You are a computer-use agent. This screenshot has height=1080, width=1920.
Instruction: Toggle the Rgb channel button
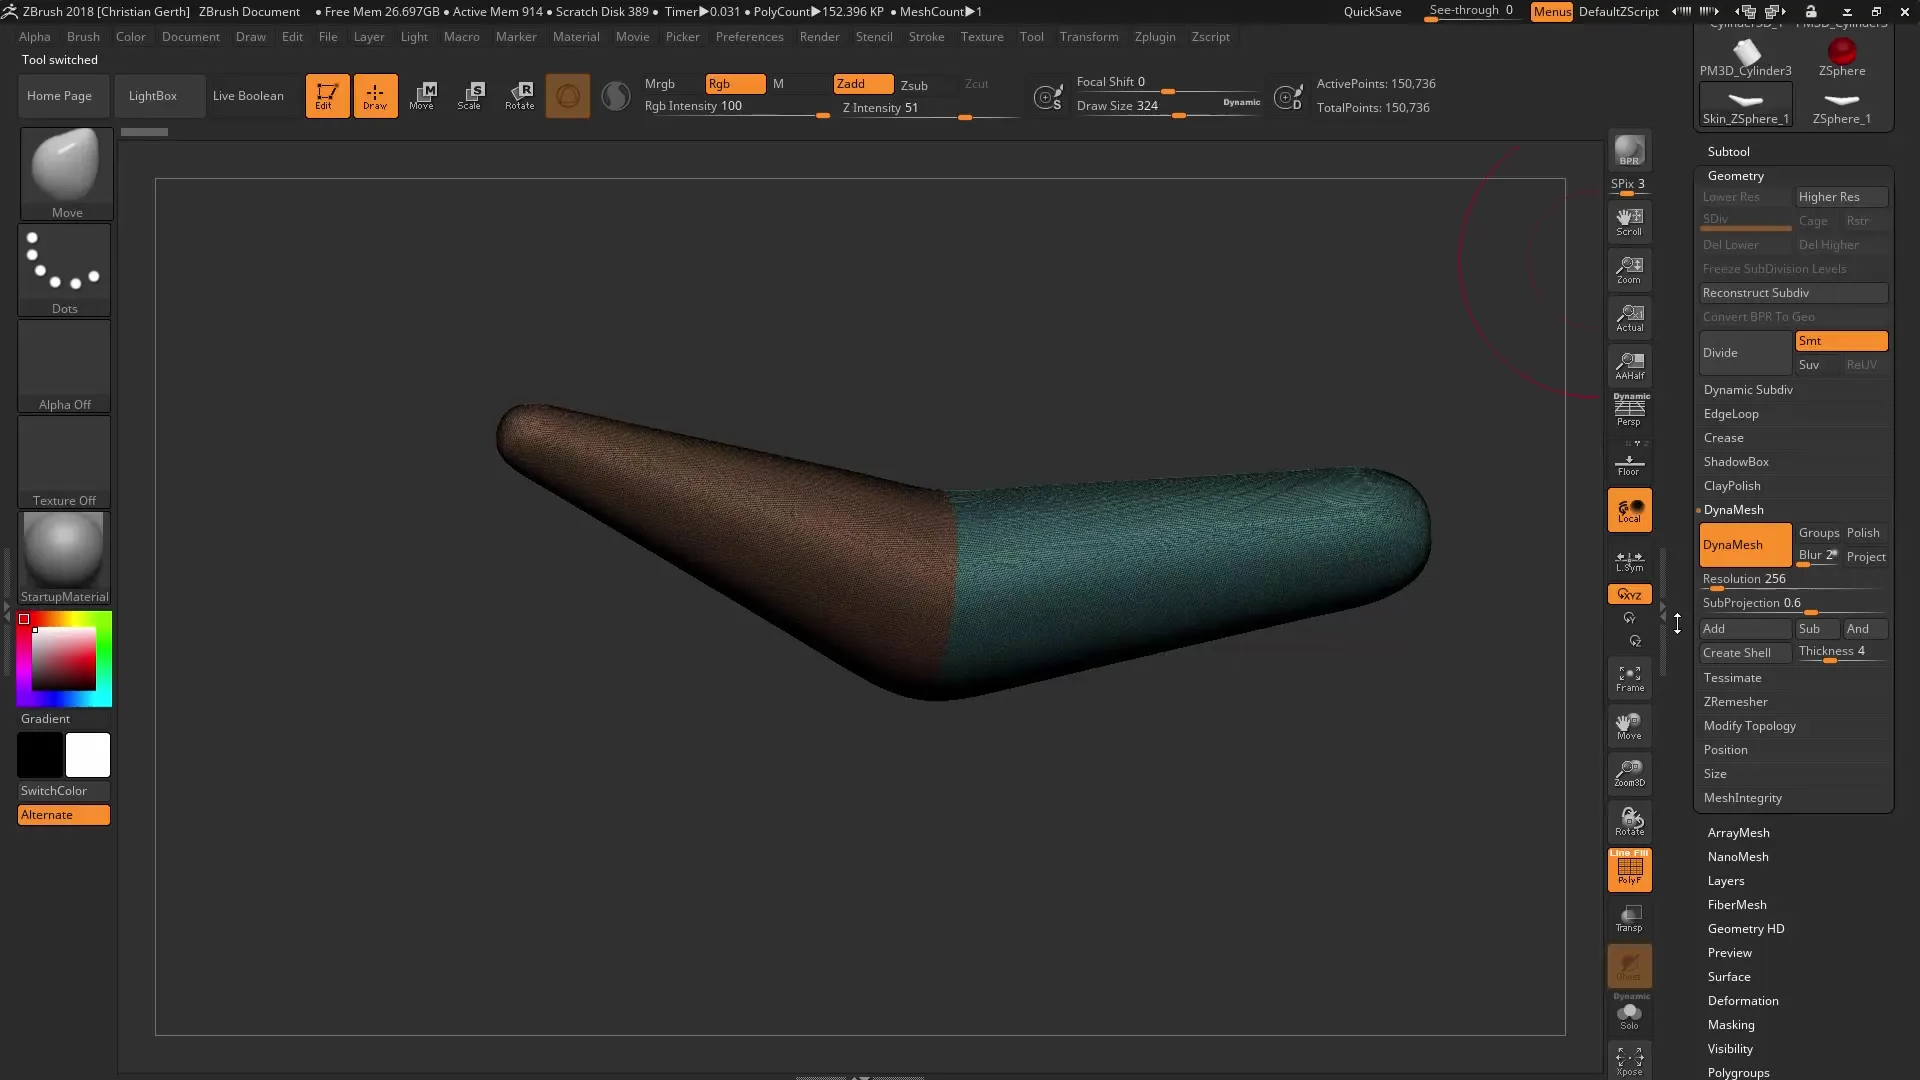click(x=735, y=84)
